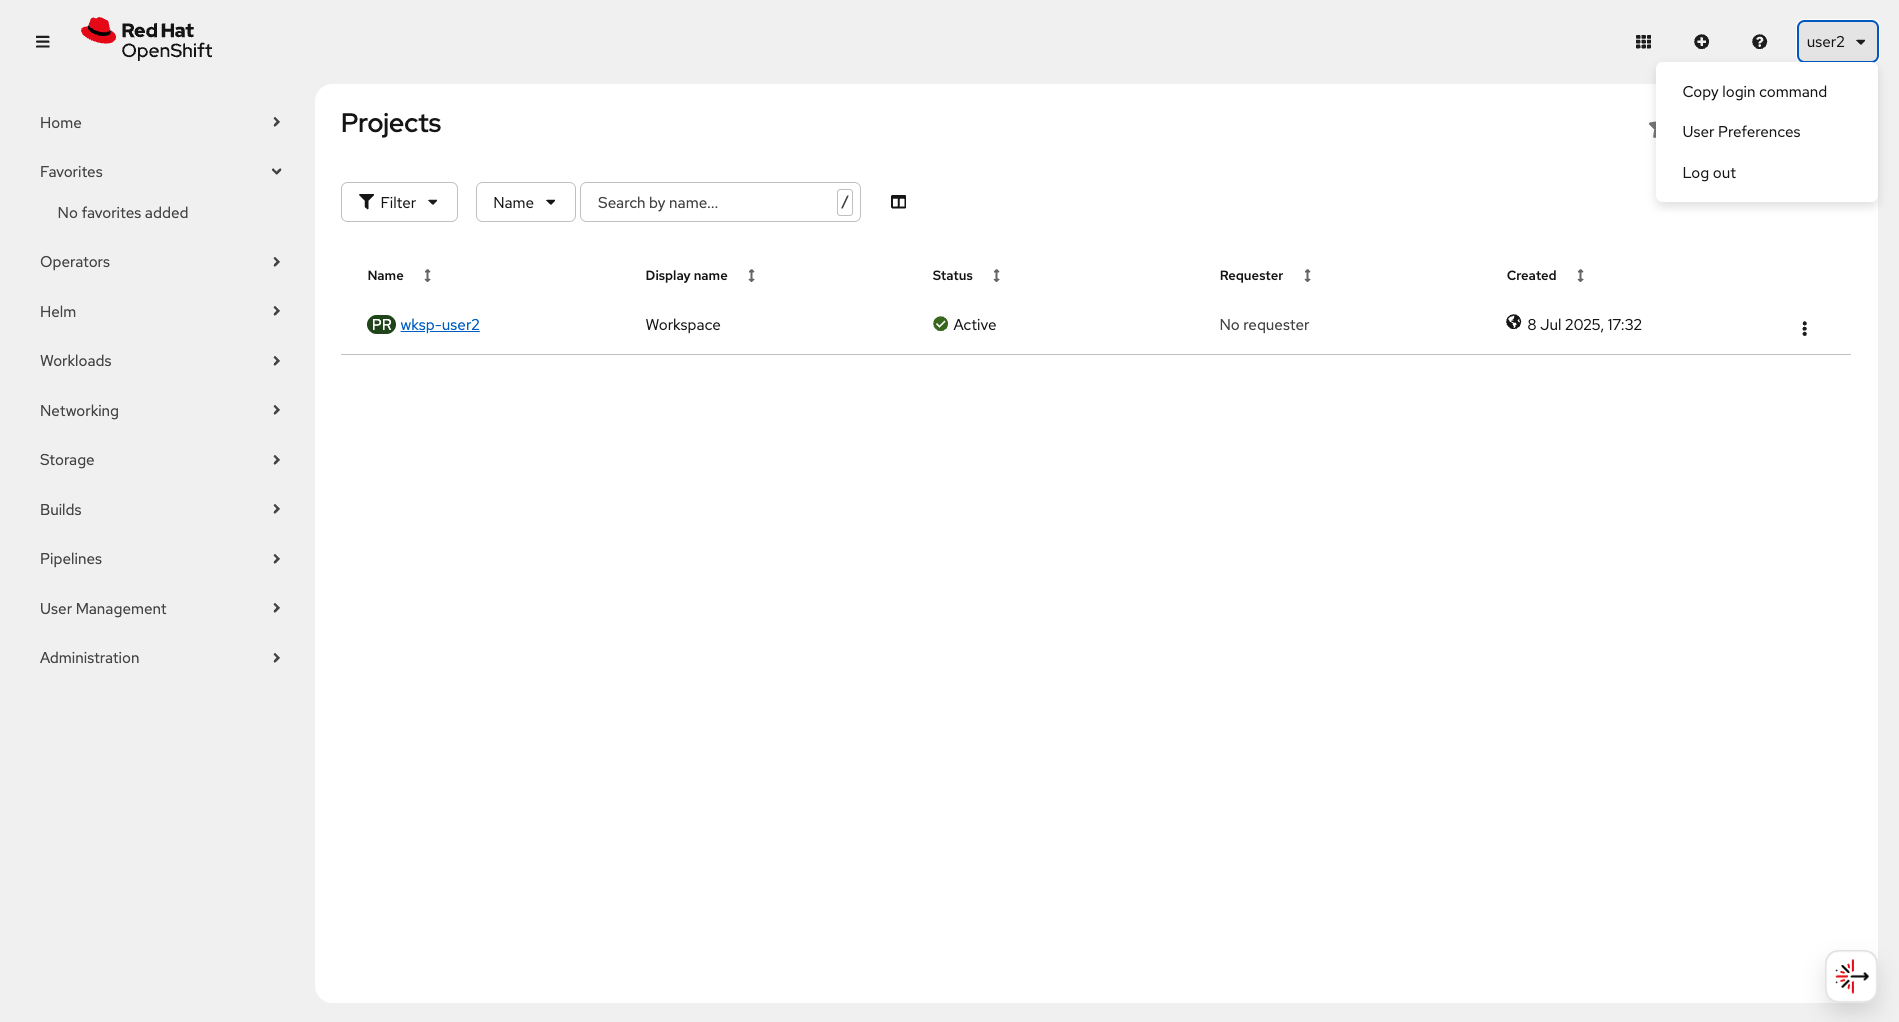
Task: Toggle sorting on the Name column
Action: 428,275
